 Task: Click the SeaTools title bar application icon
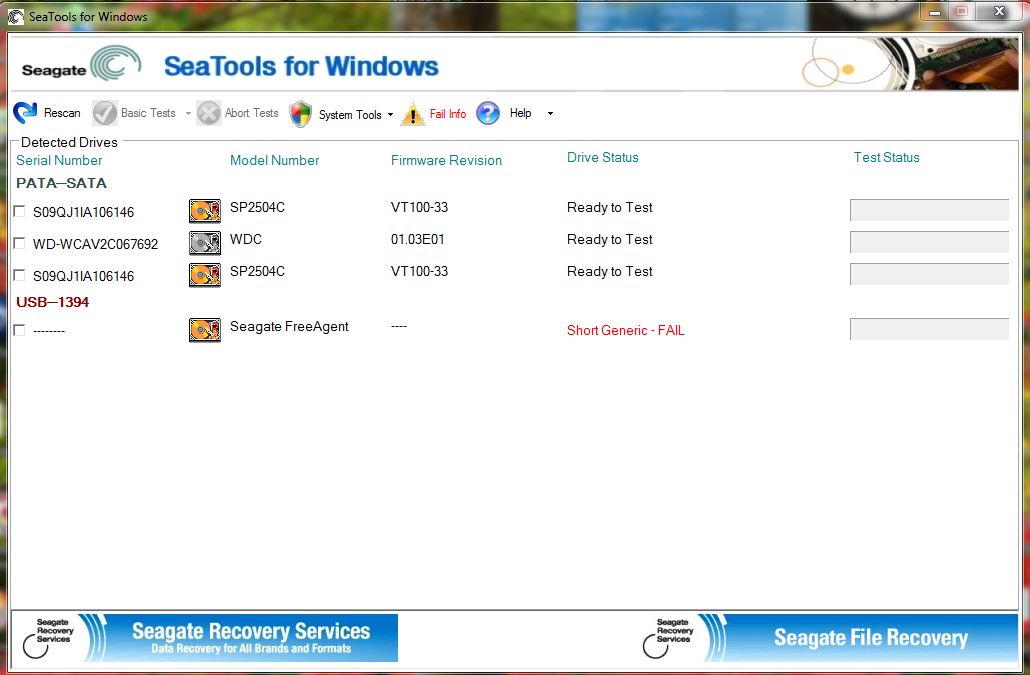pyautogui.click(x=16, y=16)
